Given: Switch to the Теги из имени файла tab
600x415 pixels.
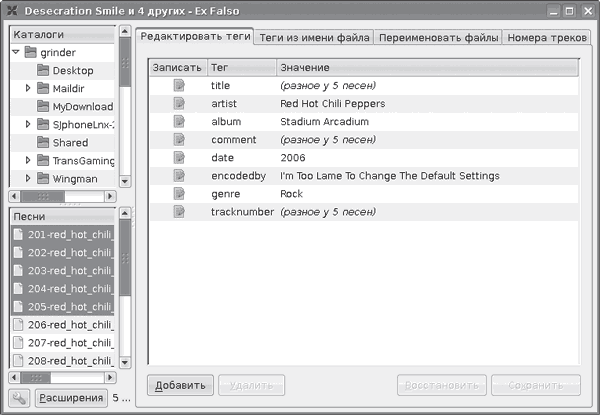Looking at the screenshot, I should (314, 37).
